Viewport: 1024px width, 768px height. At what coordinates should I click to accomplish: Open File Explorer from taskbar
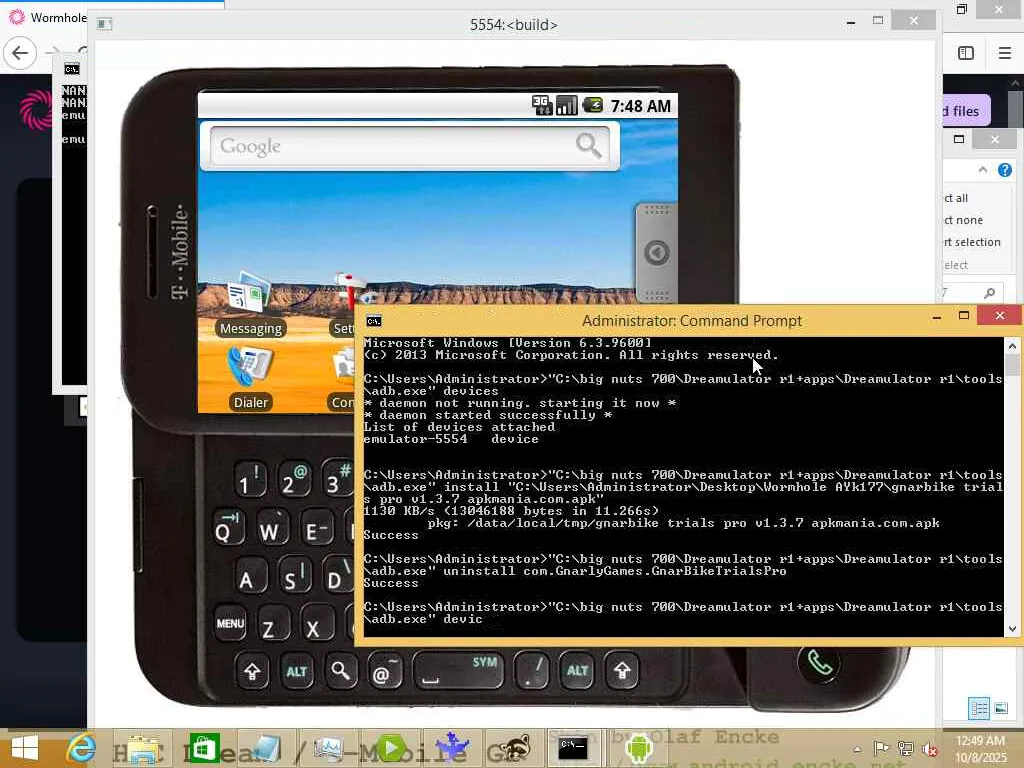(x=141, y=748)
